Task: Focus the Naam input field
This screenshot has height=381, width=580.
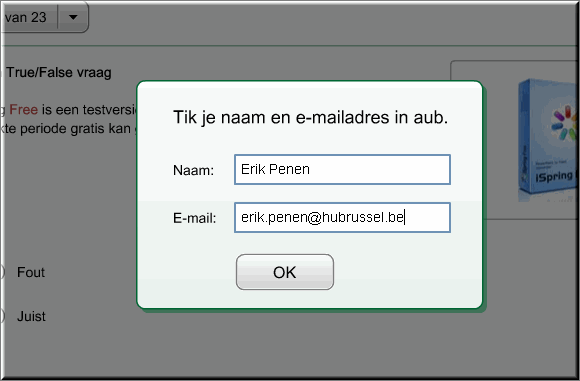Action: pyautogui.click(x=342, y=169)
